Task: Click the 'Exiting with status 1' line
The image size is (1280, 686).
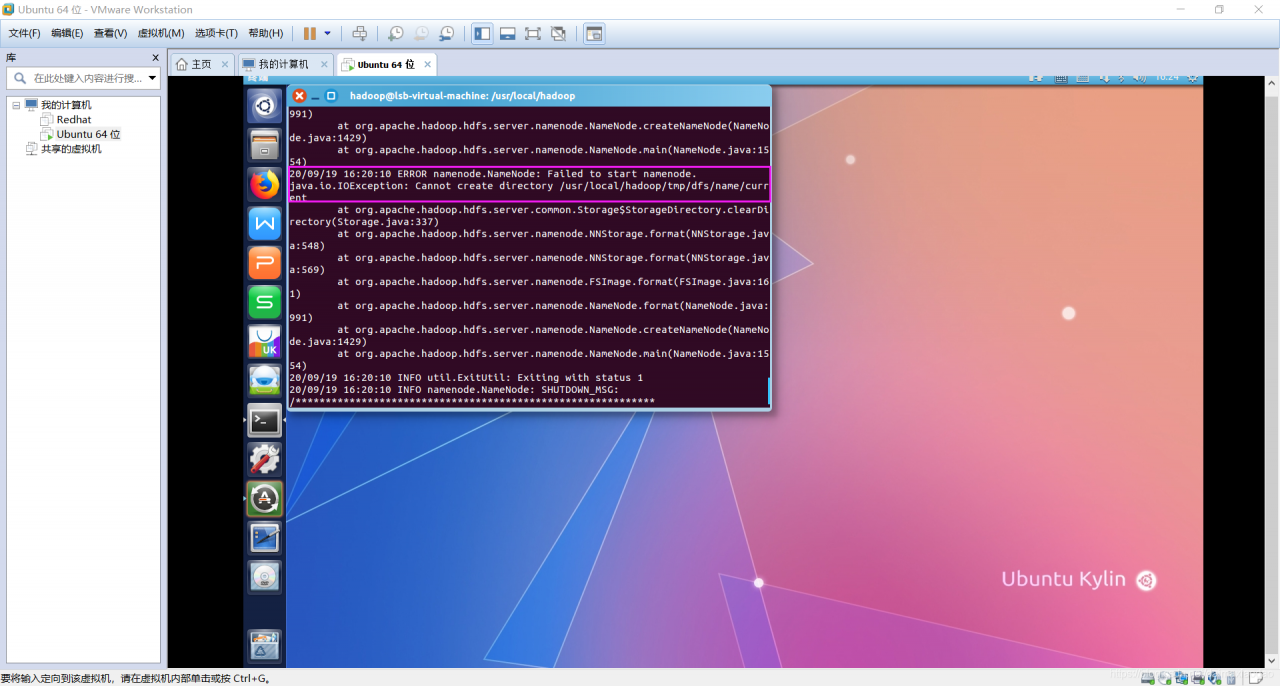Action: pos(466,378)
